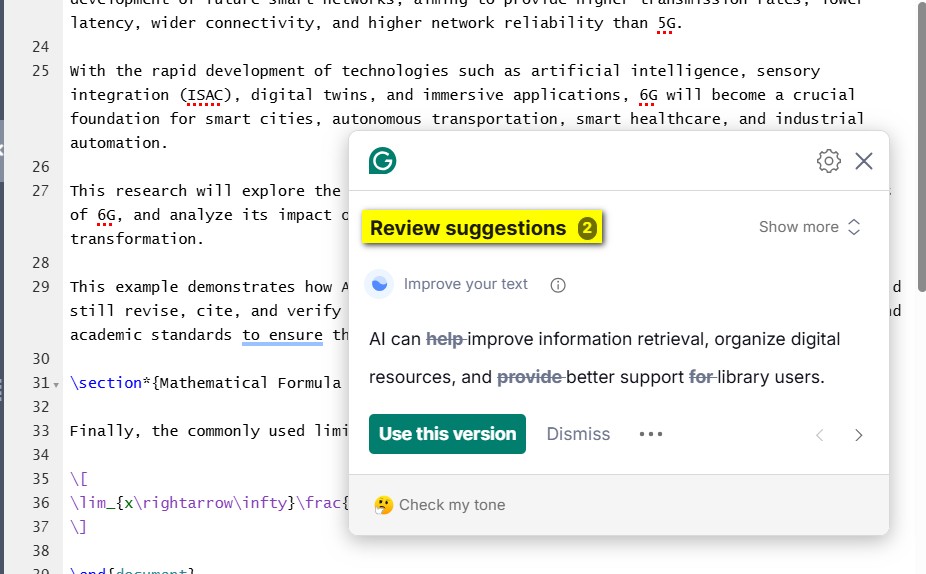Open info icon beside Improve your text
Viewport: 926px width, 574px height.
[558, 285]
